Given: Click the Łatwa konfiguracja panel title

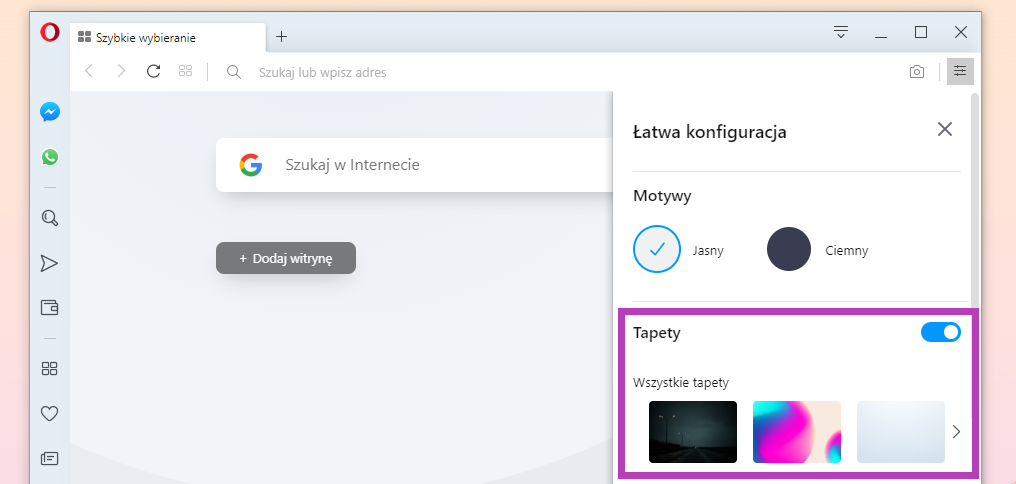Looking at the screenshot, I should 710,133.
